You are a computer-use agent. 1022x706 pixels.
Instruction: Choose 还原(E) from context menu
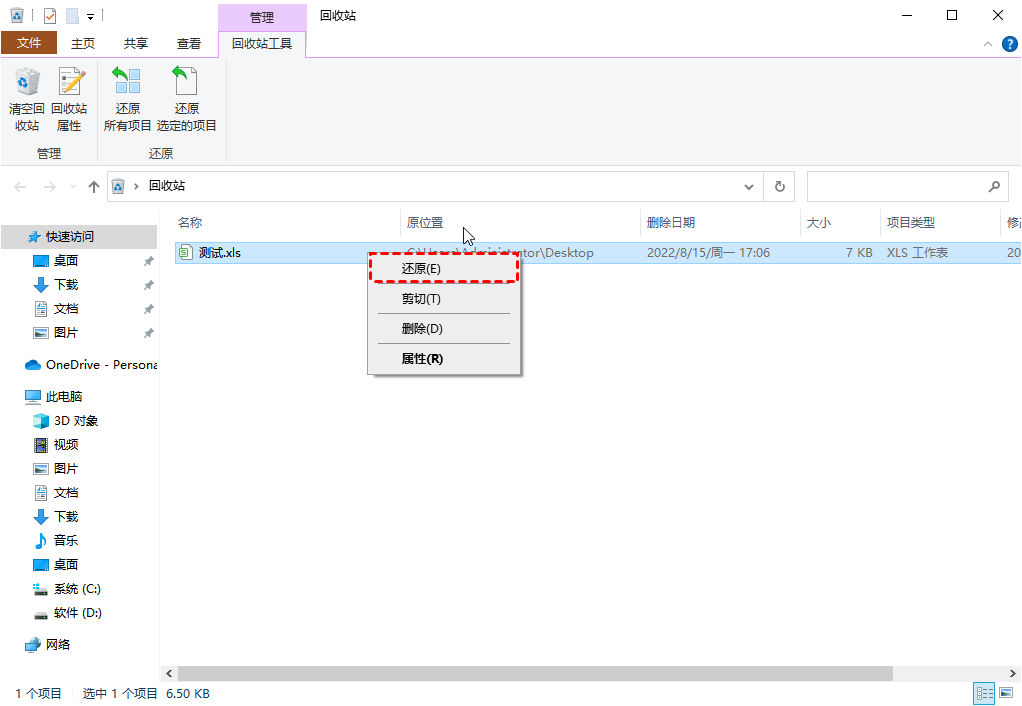[x=444, y=269]
